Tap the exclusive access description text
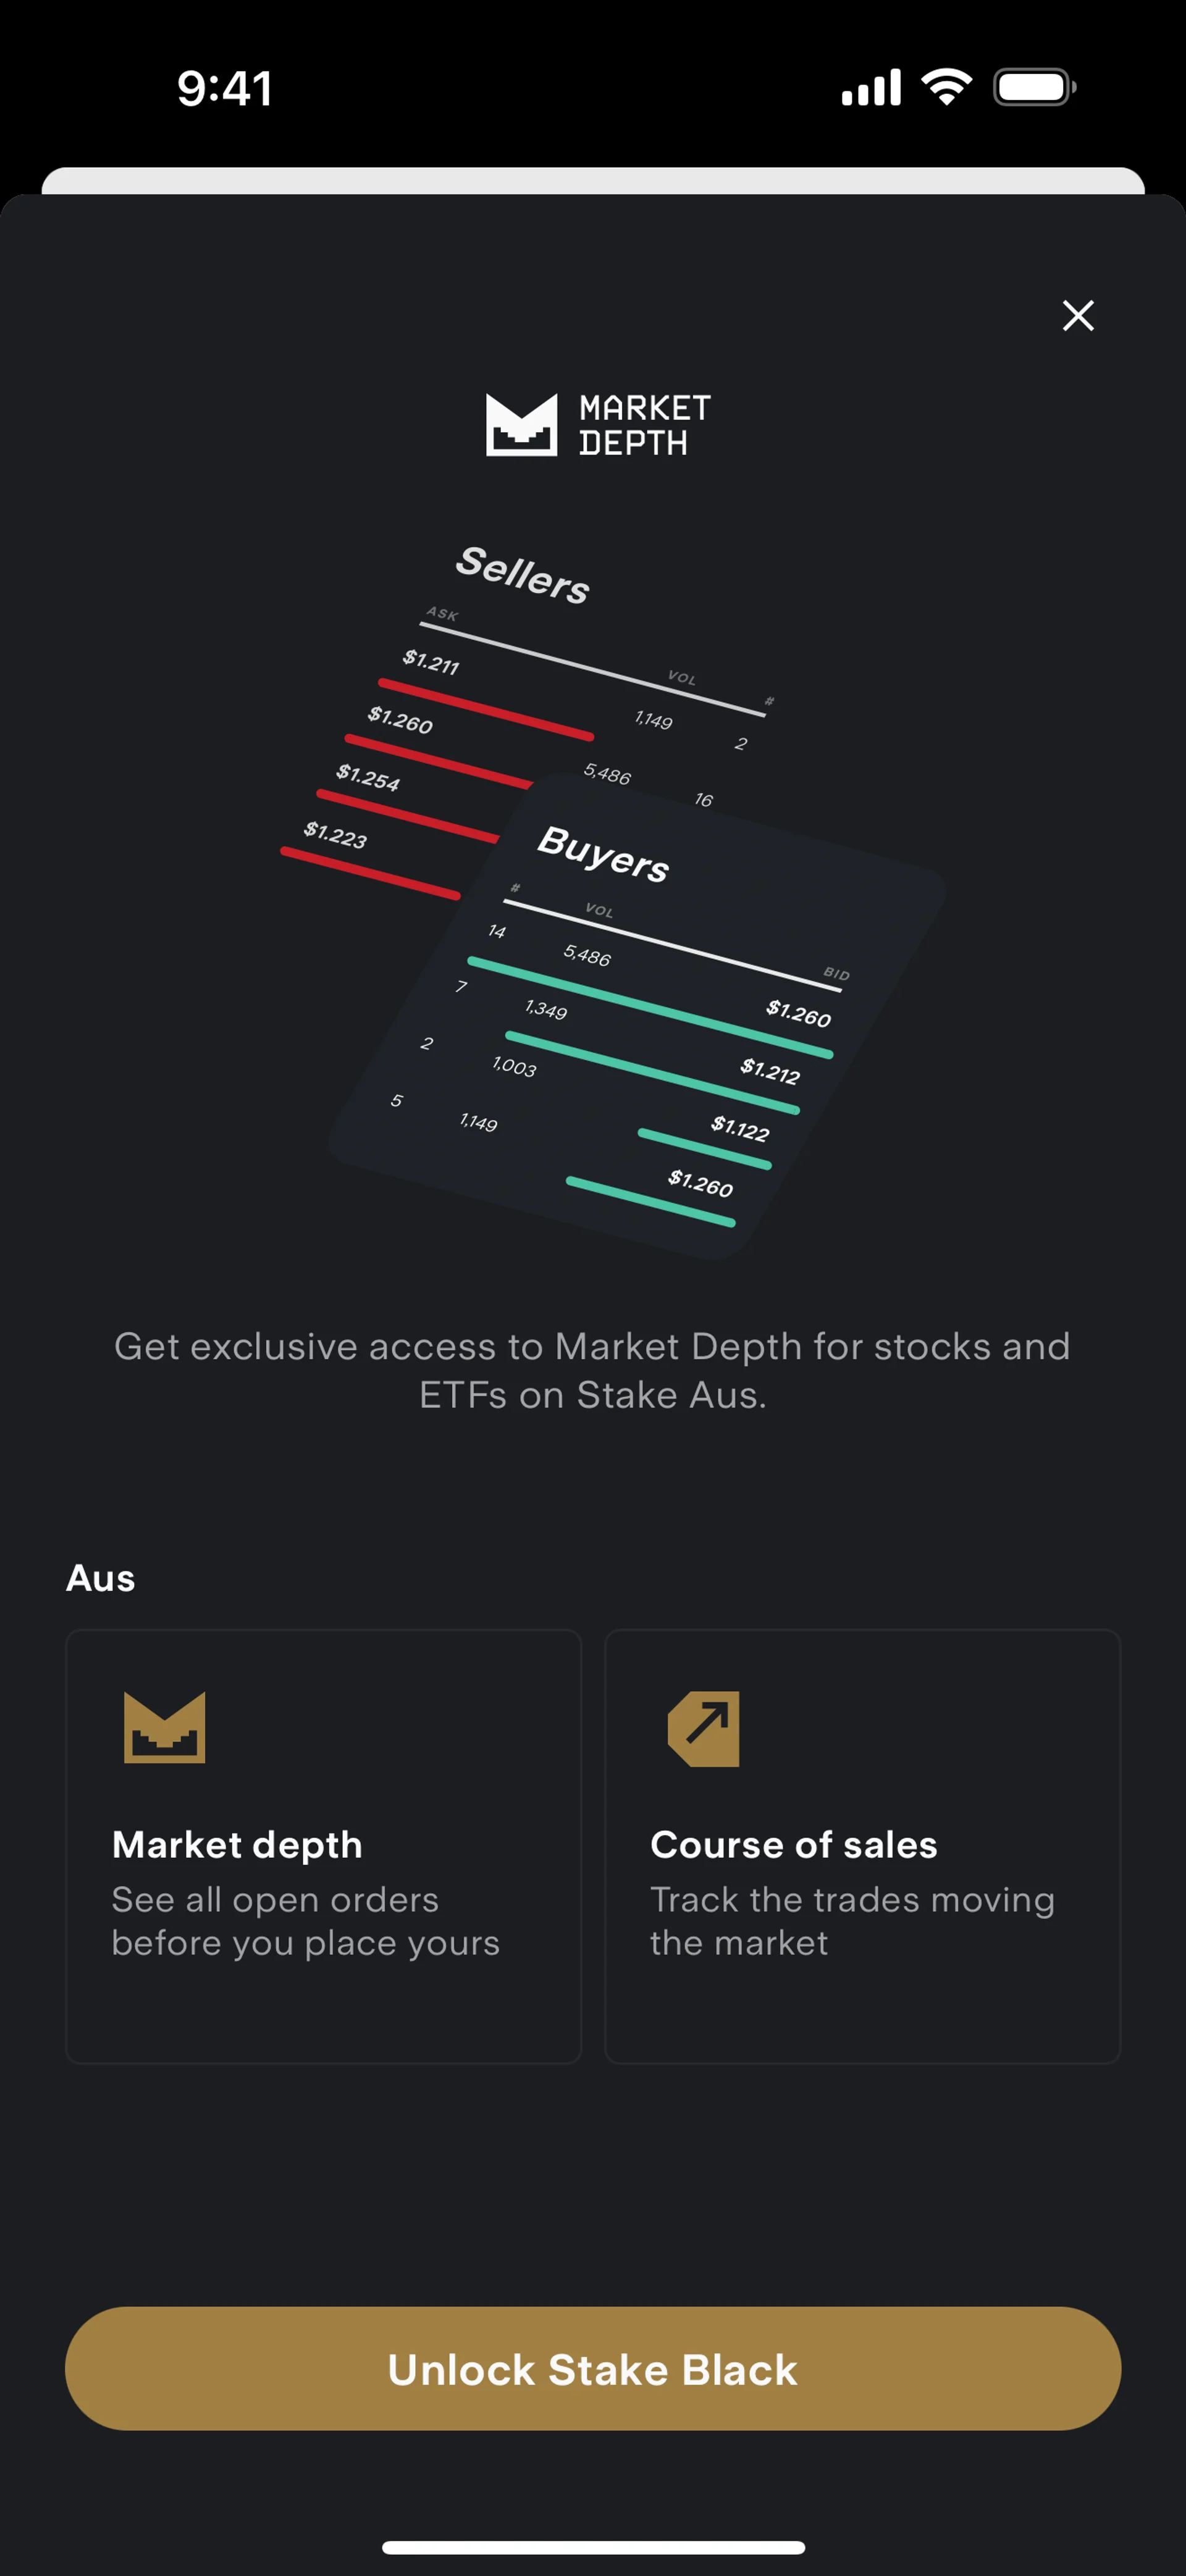This screenshot has width=1186, height=2576. pos(593,1370)
